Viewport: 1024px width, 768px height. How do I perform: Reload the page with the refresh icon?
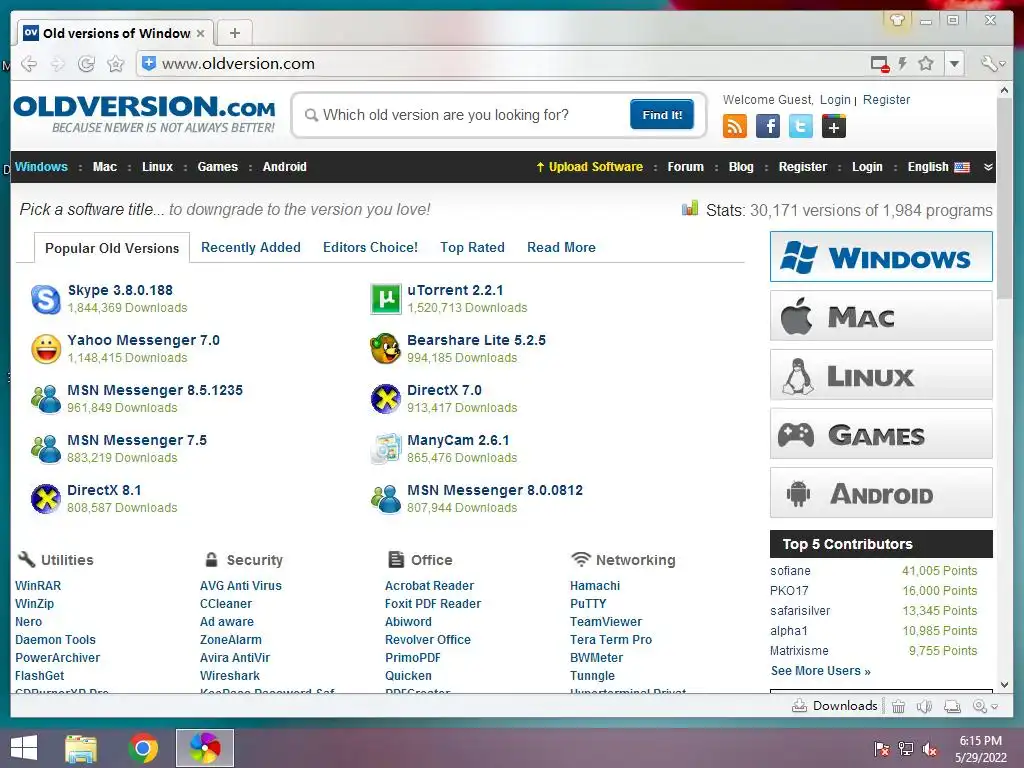86,64
